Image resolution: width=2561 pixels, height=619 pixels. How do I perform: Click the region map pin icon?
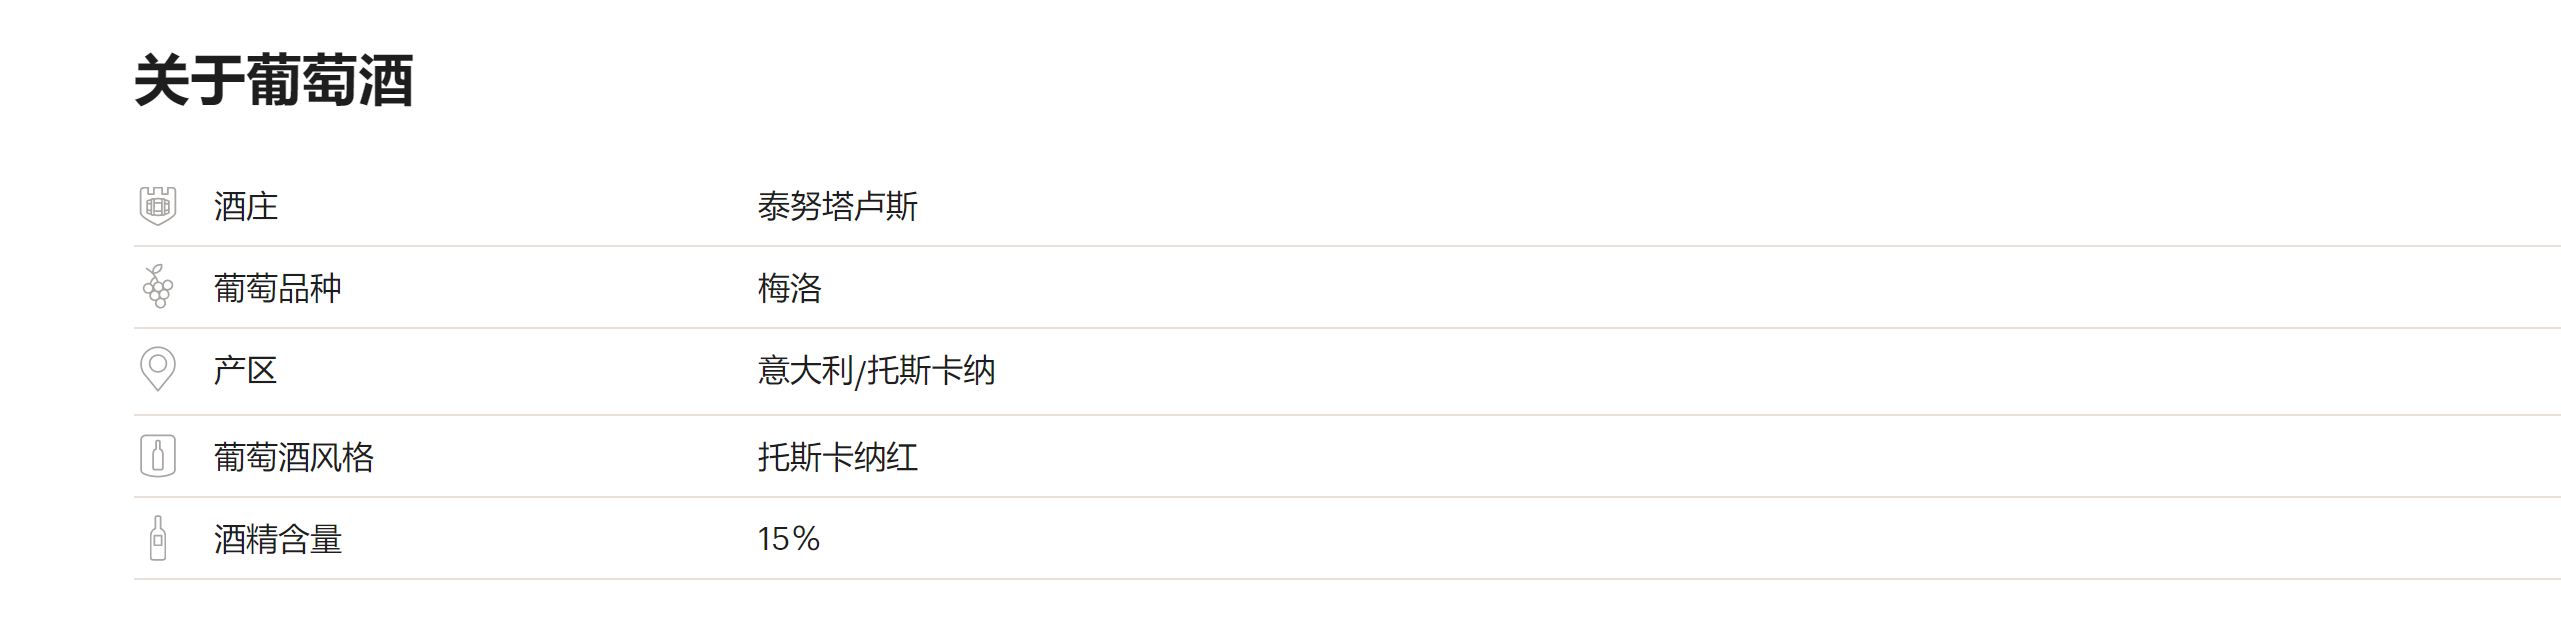[x=157, y=369]
